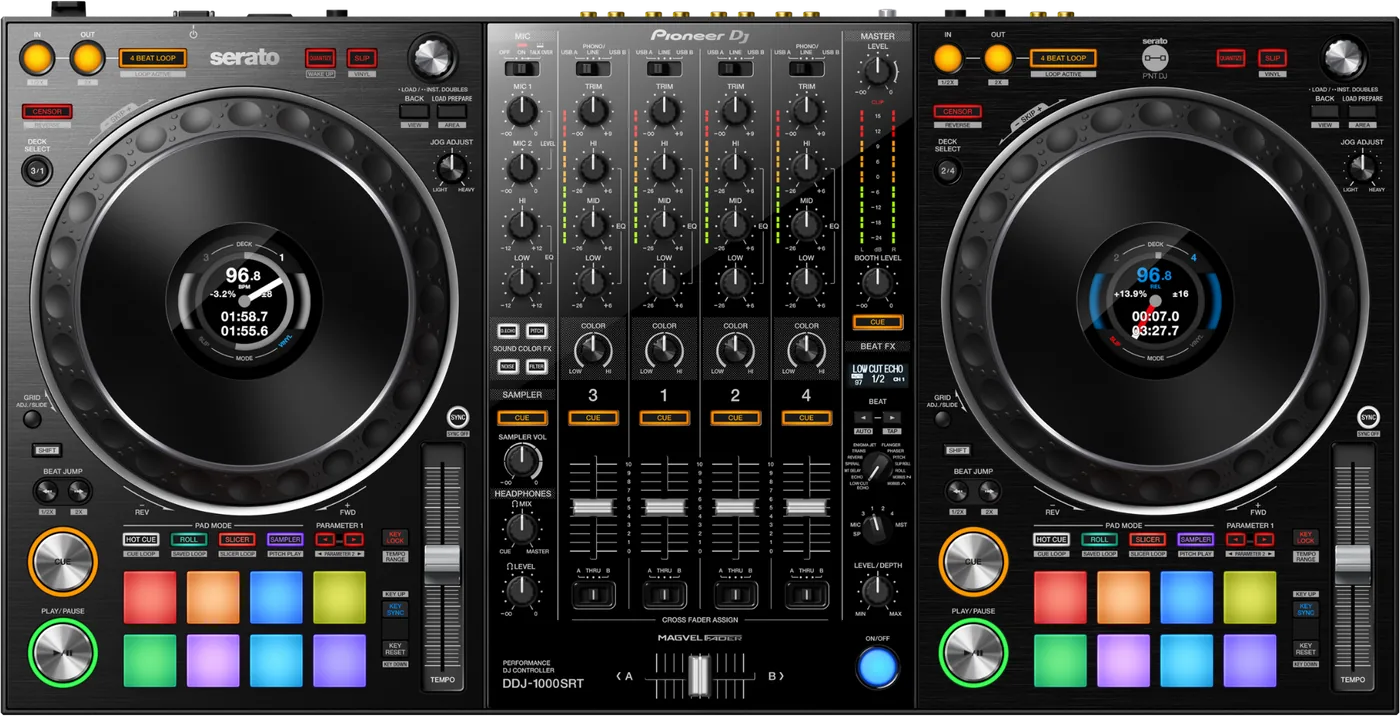The width and height of the screenshot is (1400, 716).
Task: Toggle SLIP mode on the right deck
Action: click(1272, 58)
